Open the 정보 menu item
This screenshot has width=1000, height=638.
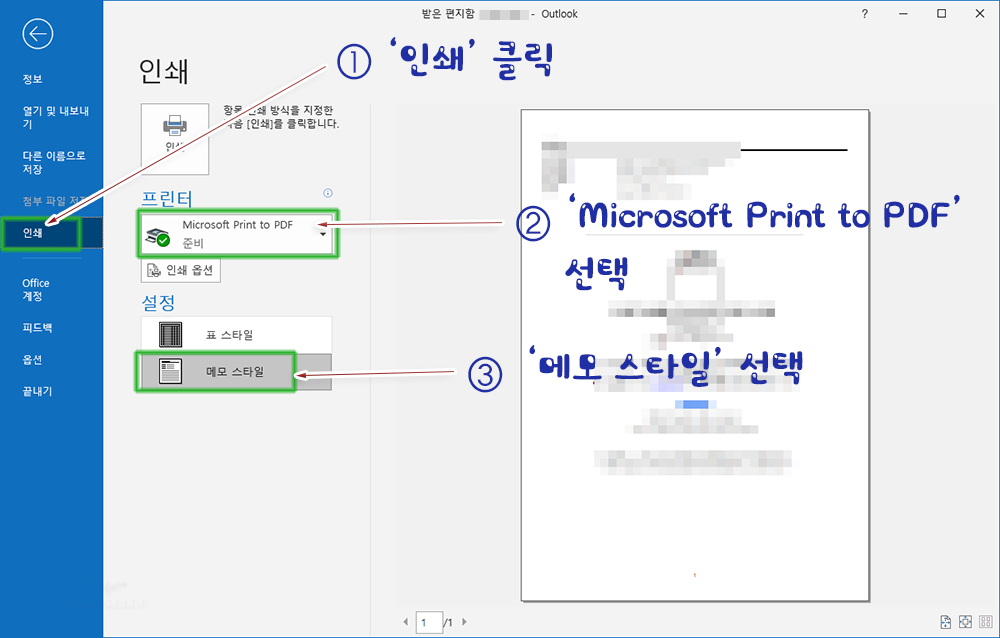click(33, 79)
